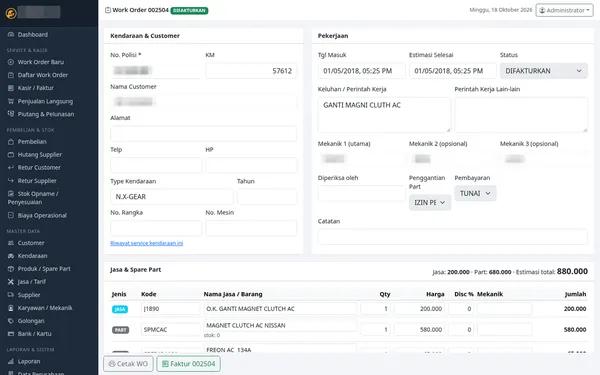Click the Work Order Baru plus icon
The height and width of the screenshot is (375, 600).
coord(11,62)
